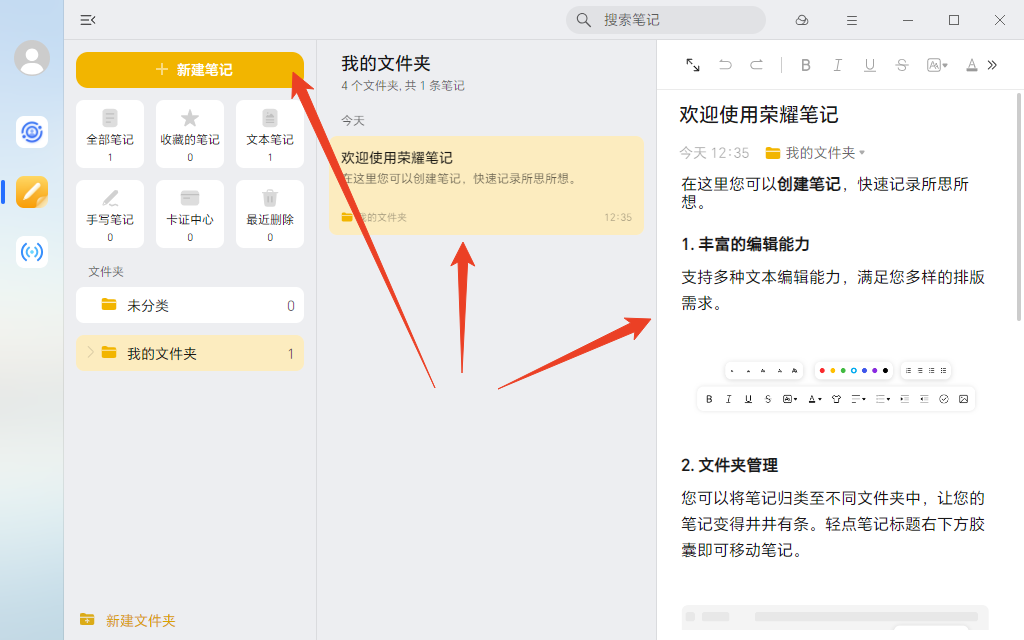Viewport: 1024px width, 640px height.
Task: Open 最近删除 recycle bin
Action: 270,213
